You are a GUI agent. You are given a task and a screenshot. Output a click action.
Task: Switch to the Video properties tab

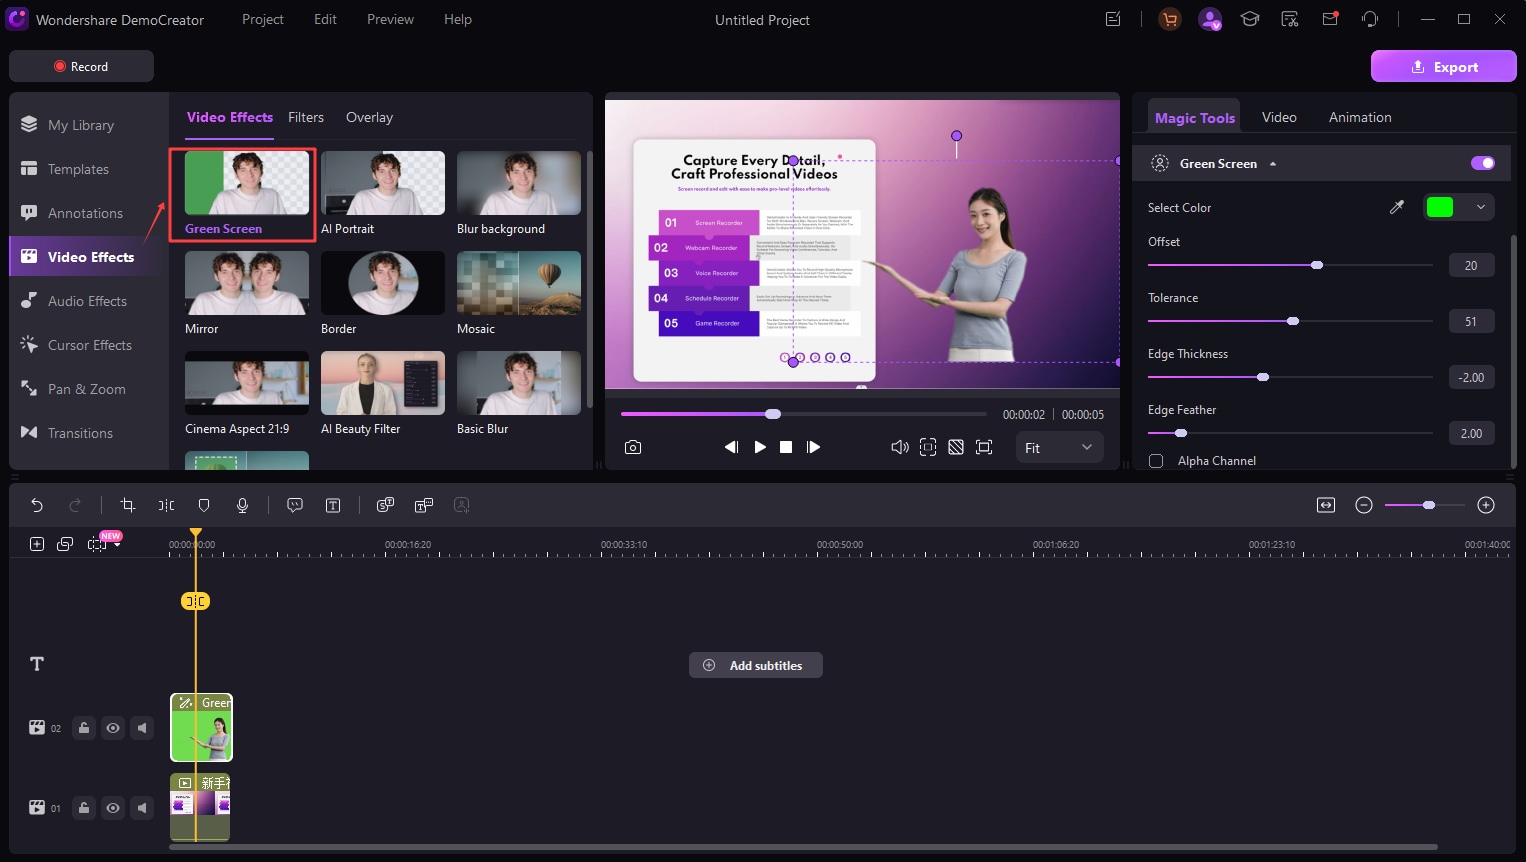pyautogui.click(x=1279, y=117)
